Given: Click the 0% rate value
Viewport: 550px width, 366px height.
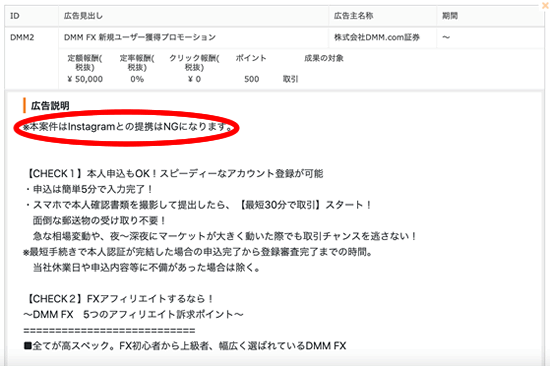Looking at the screenshot, I should click(137, 79).
